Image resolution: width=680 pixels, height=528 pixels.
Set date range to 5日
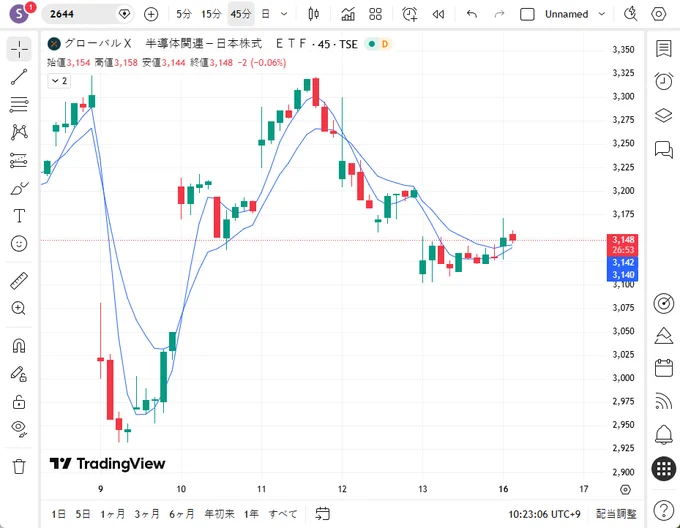(83, 514)
